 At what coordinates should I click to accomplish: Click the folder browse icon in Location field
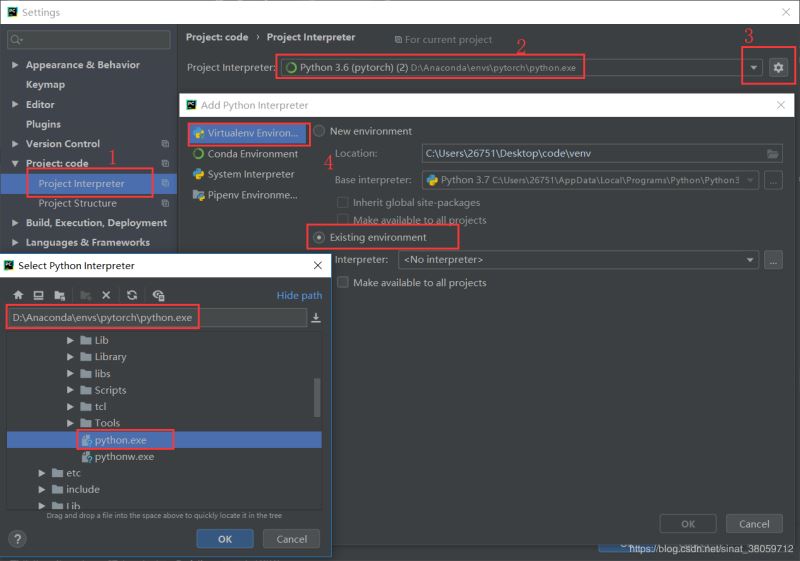[772, 154]
